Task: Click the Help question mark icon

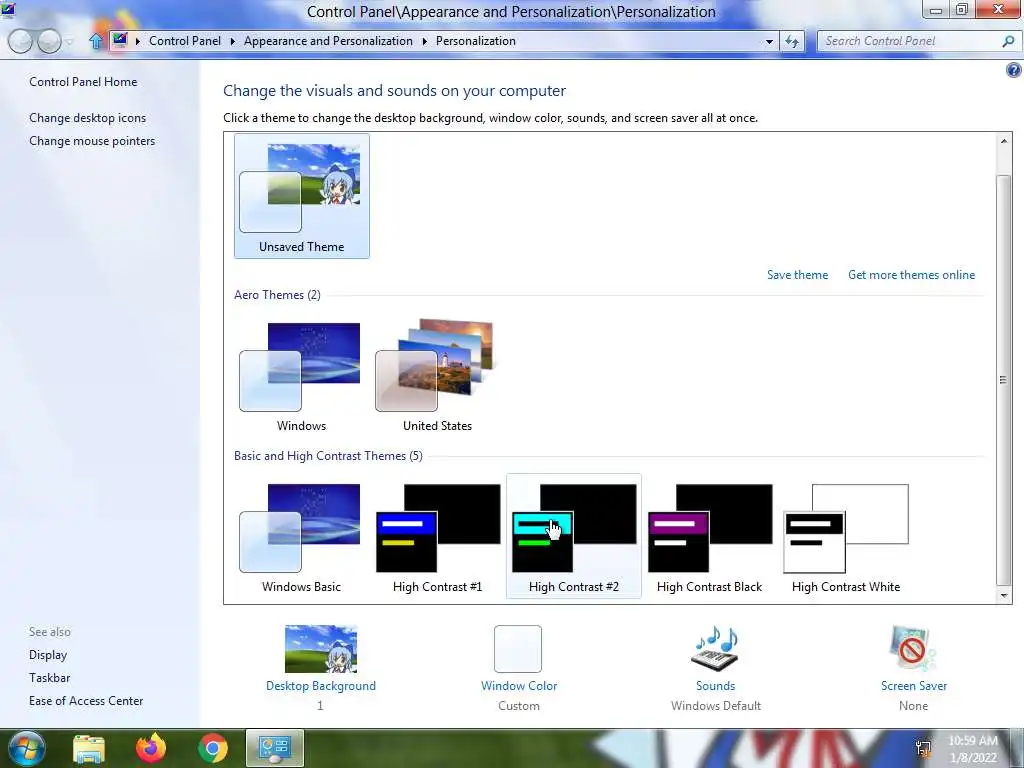Action: coord(1014,70)
